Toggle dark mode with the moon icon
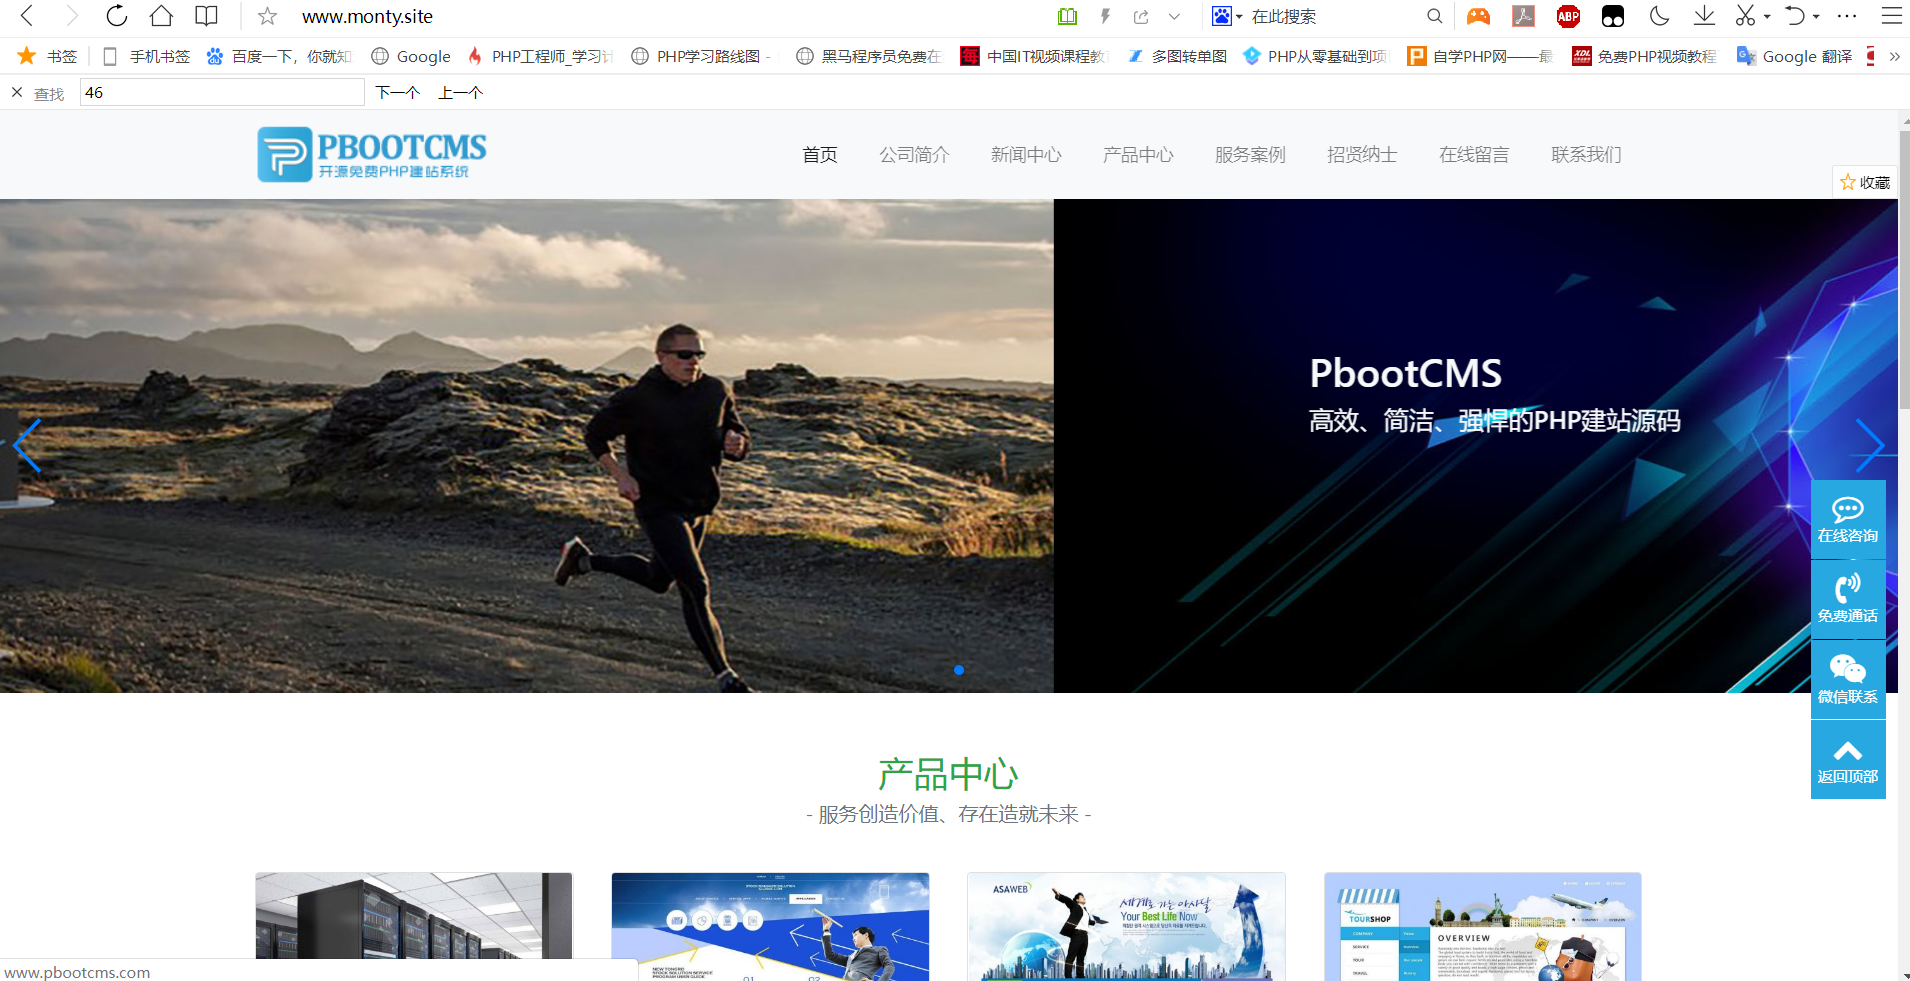The height and width of the screenshot is (981, 1910). (1659, 16)
